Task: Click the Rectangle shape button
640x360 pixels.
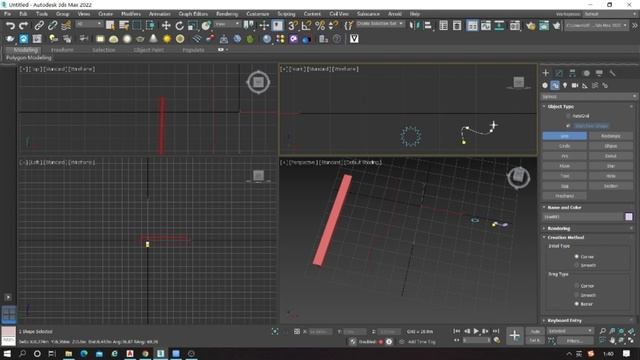Action: [x=611, y=136]
